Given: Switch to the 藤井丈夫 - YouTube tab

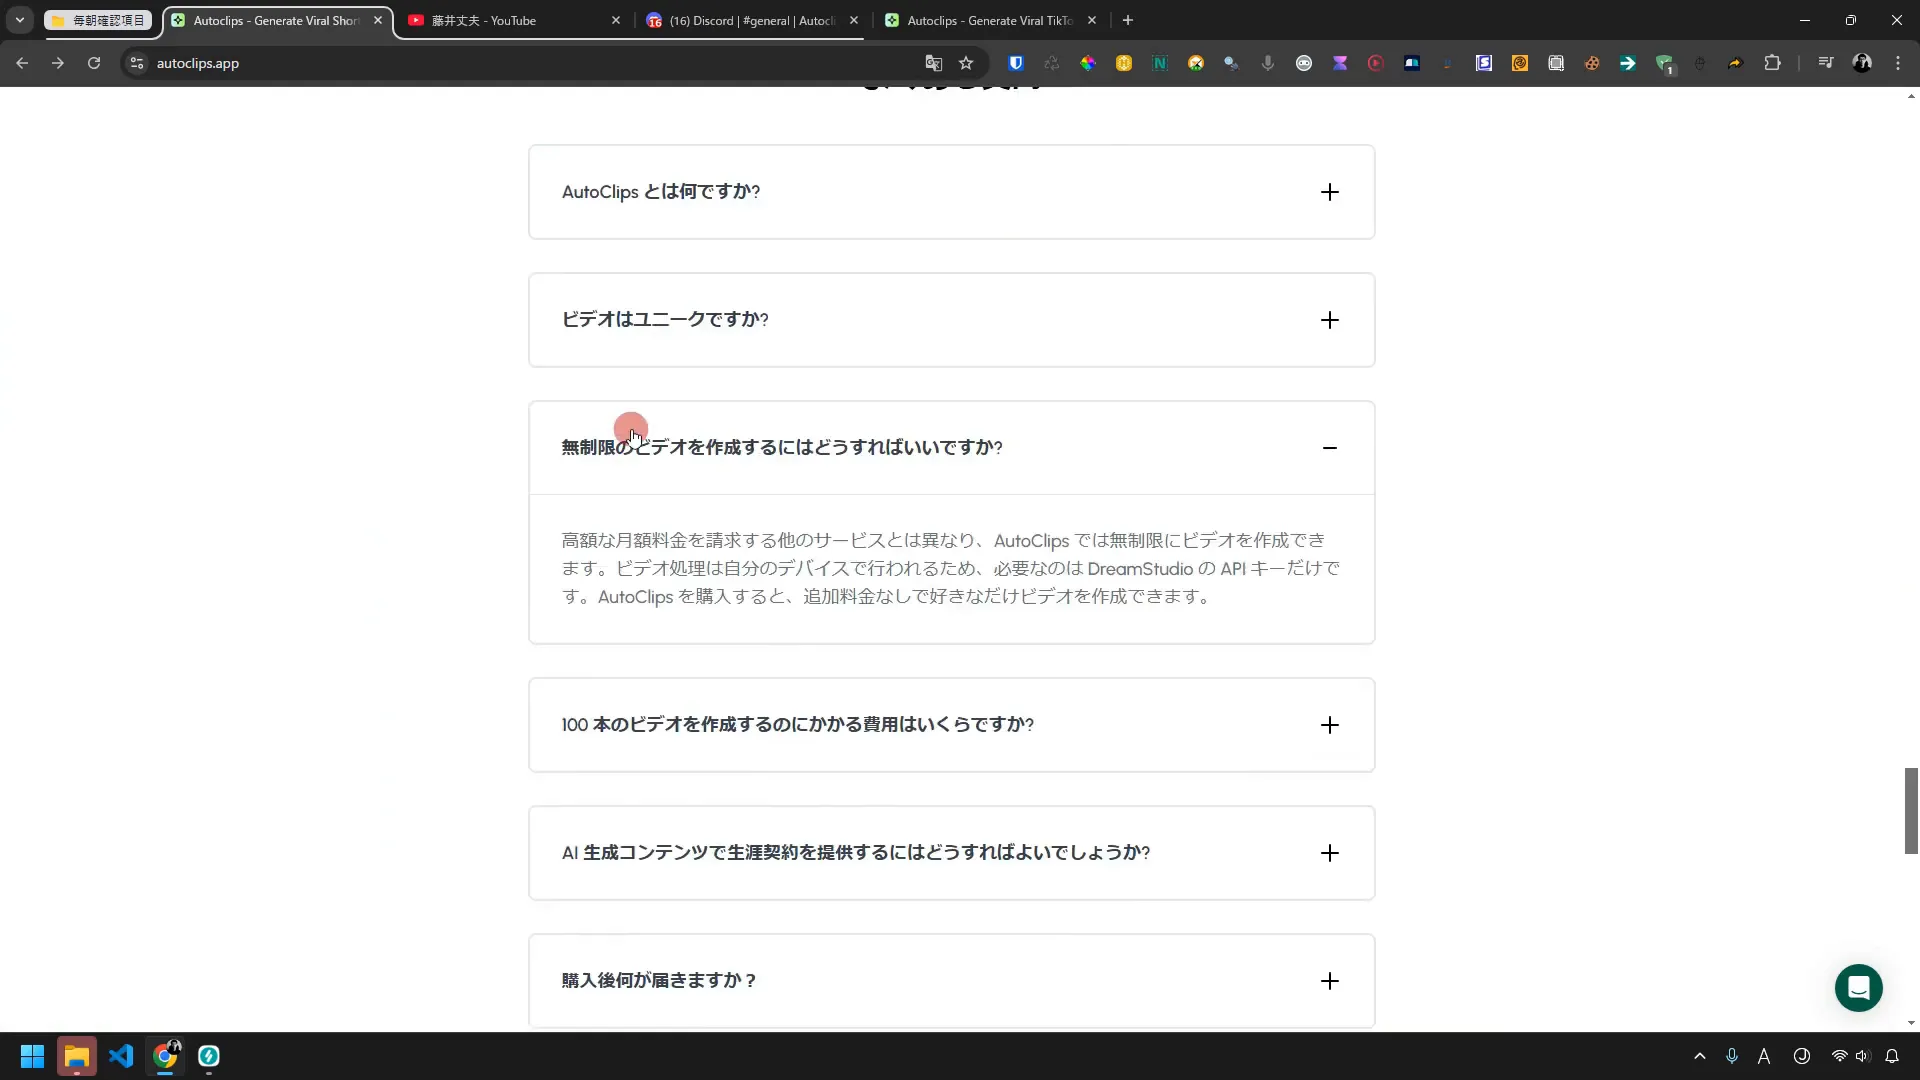Looking at the screenshot, I should (513, 20).
